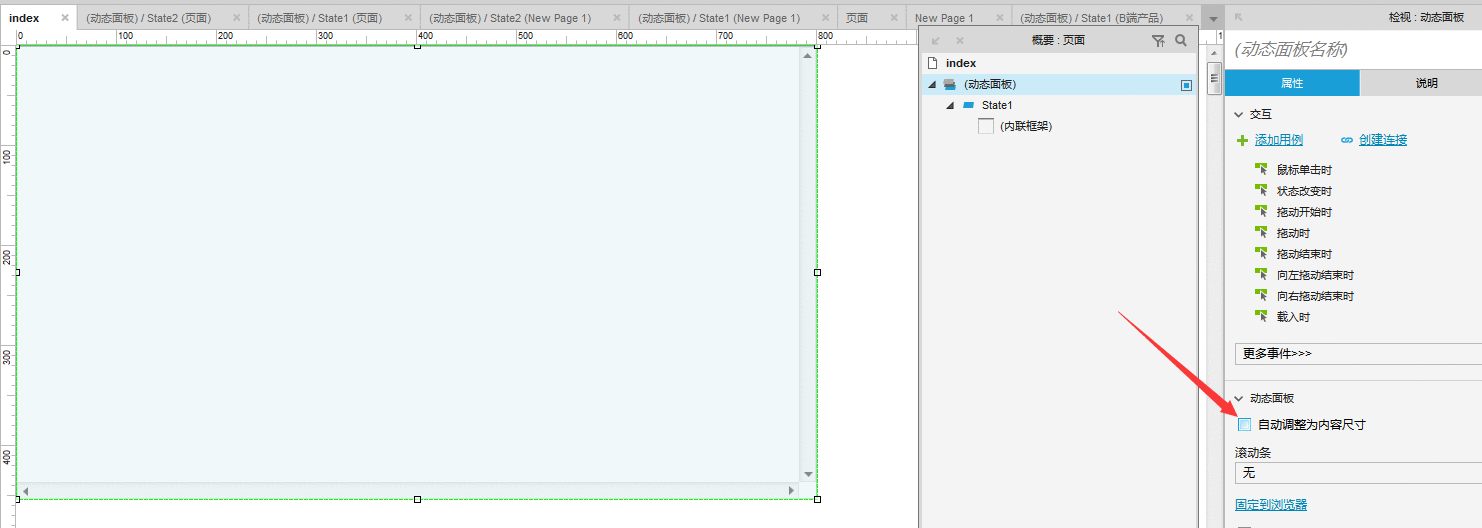
Task: Close the 页面 tab
Action: click(x=894, y=18)
